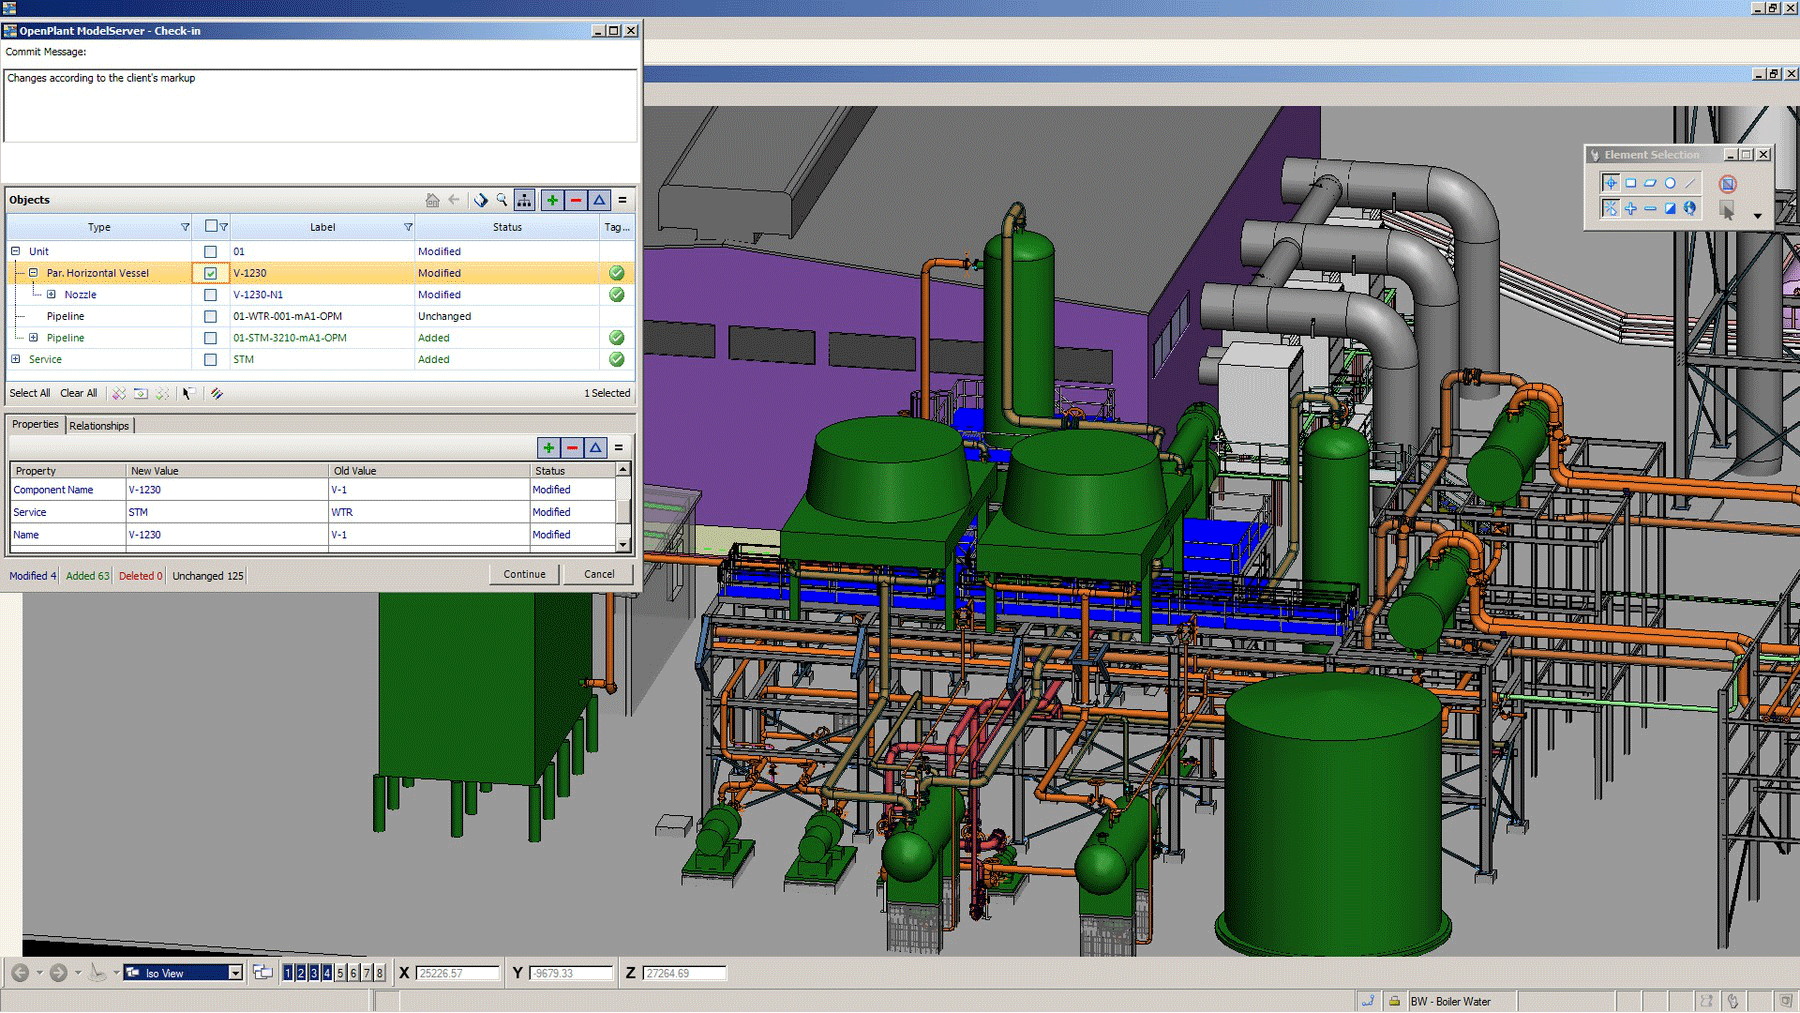Select the block rectangle selection tool
This screenshot has width=1800, height=1013.
pyautogui.click(x=1631, y=183)
